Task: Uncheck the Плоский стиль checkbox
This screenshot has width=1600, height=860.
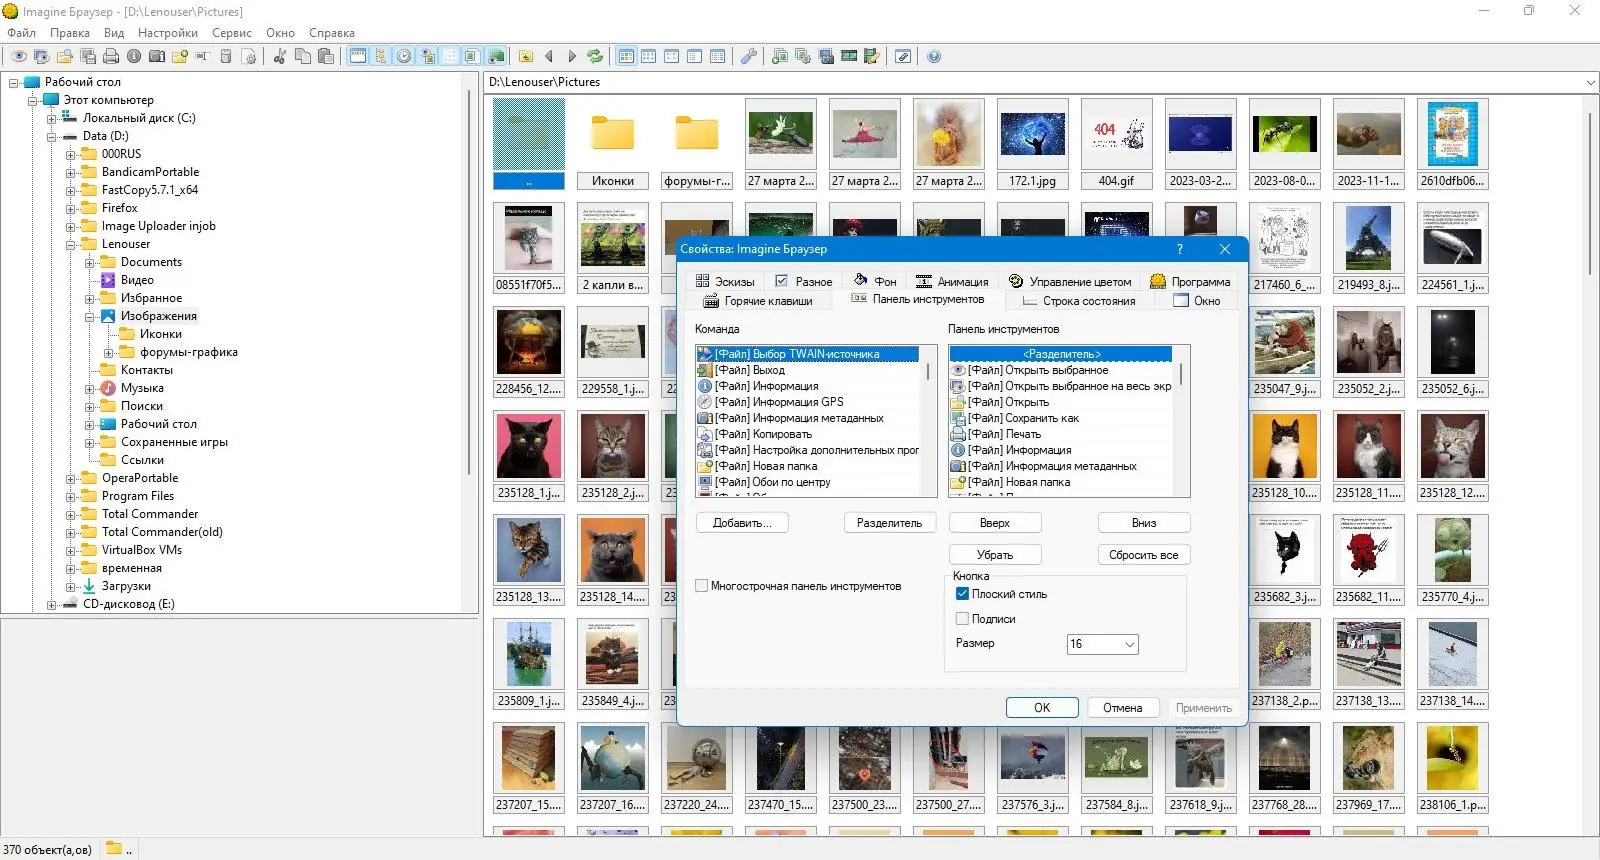Action: [963, 594]
